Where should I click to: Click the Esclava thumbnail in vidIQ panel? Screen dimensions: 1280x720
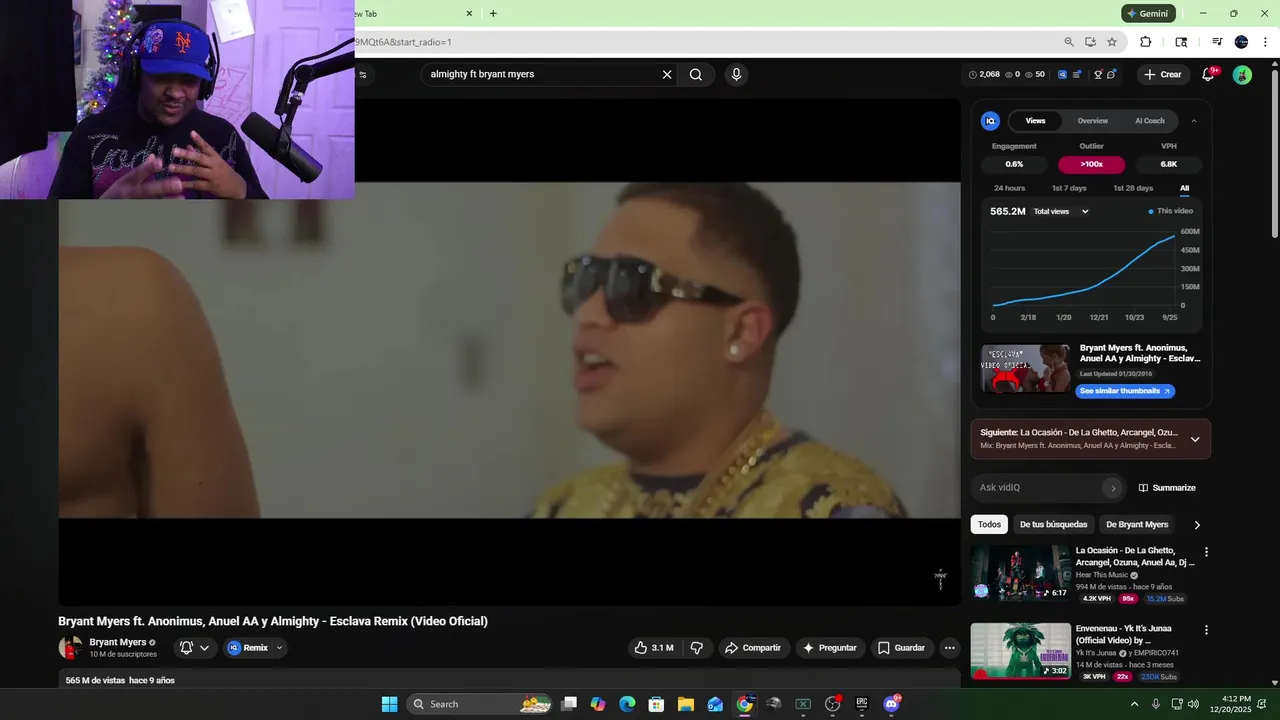[x=1026, y=369]
